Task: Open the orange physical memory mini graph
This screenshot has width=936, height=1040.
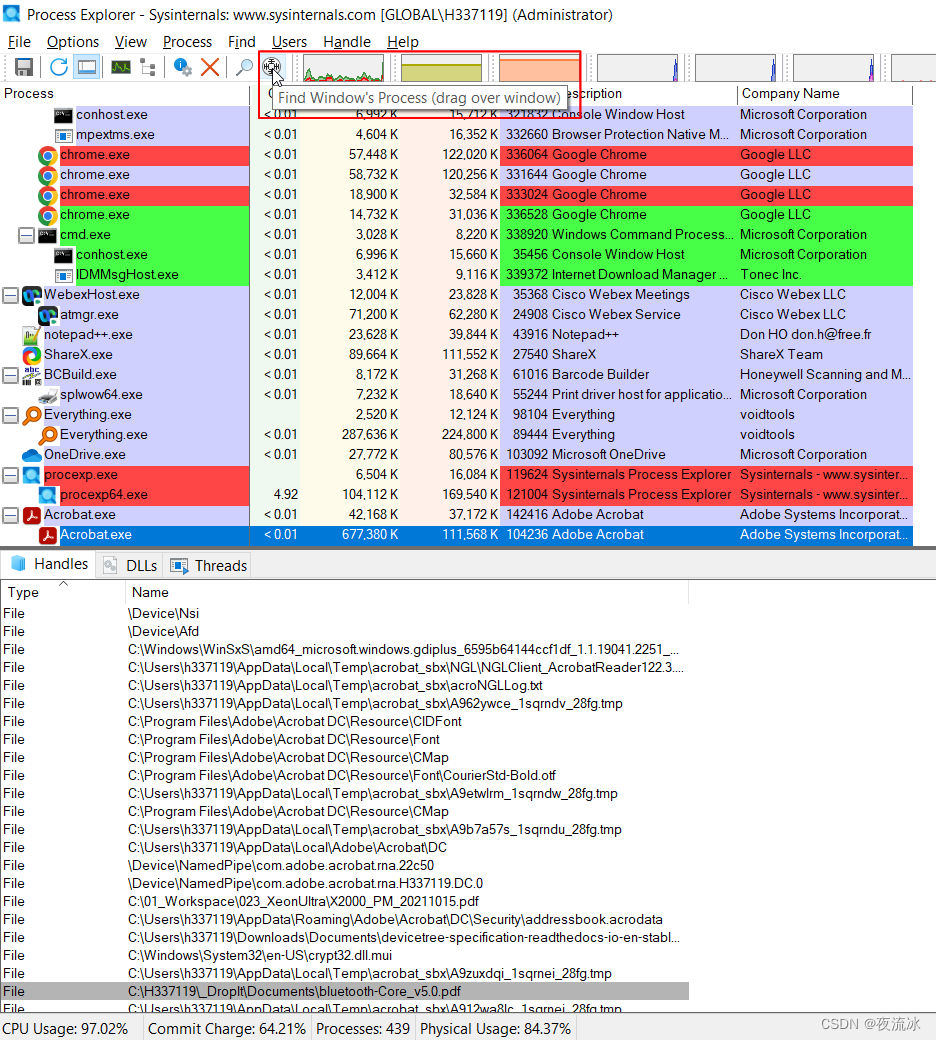Action: 539,68
